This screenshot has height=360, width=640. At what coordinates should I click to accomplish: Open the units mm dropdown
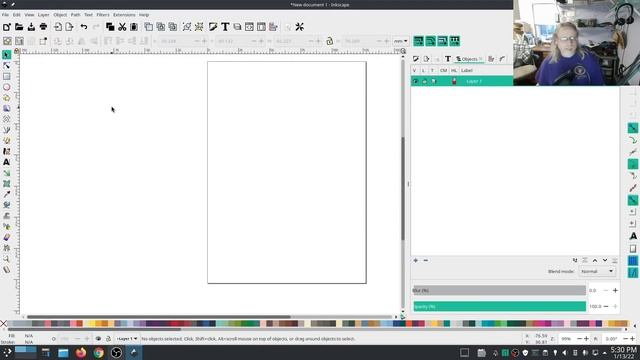coord(400,41)
